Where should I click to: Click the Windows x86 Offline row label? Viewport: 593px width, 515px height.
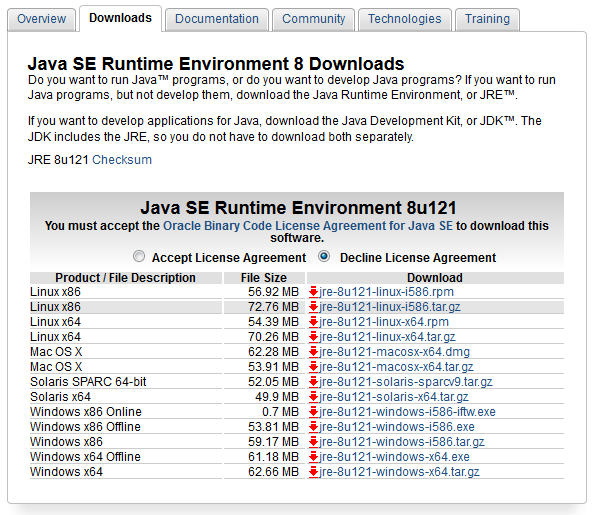[x=85, y=427]
